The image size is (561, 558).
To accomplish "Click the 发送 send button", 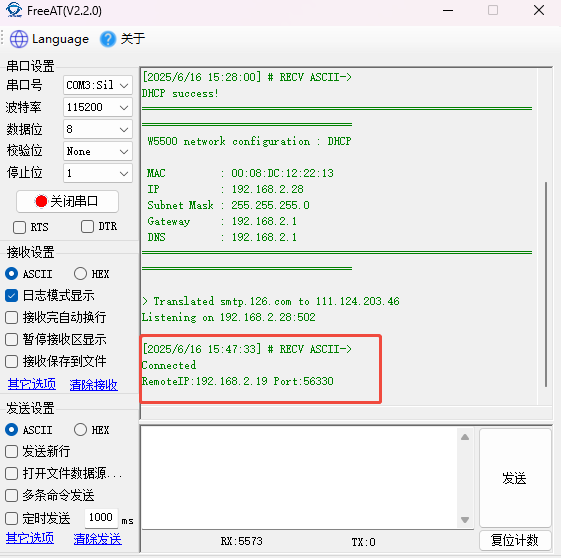I will (515, 478).
